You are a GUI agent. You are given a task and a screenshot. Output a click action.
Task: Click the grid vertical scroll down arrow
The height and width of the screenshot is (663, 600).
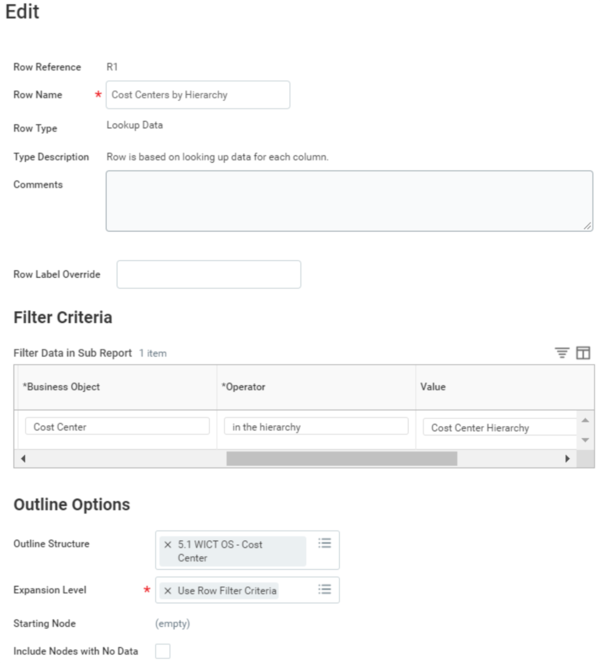pyautogui.click(x=586, y=440)
